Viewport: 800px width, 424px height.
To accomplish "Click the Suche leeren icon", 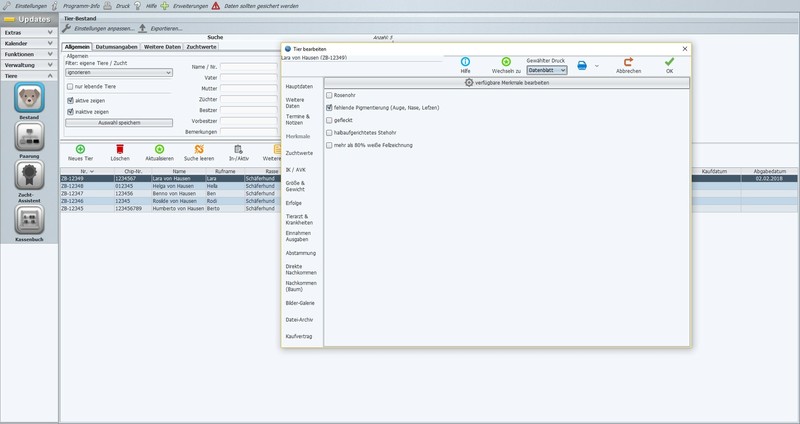I will click(199, 149).
